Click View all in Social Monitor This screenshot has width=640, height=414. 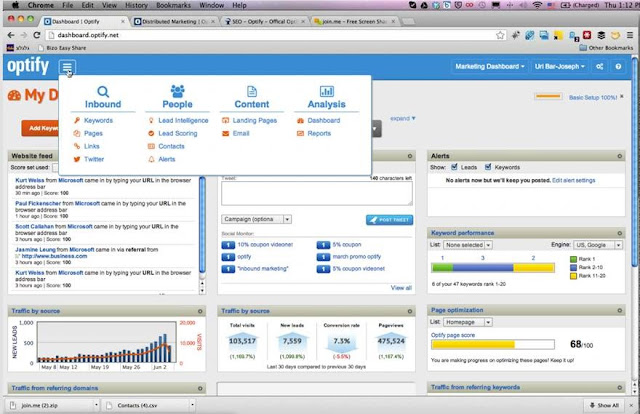(401, 288)
